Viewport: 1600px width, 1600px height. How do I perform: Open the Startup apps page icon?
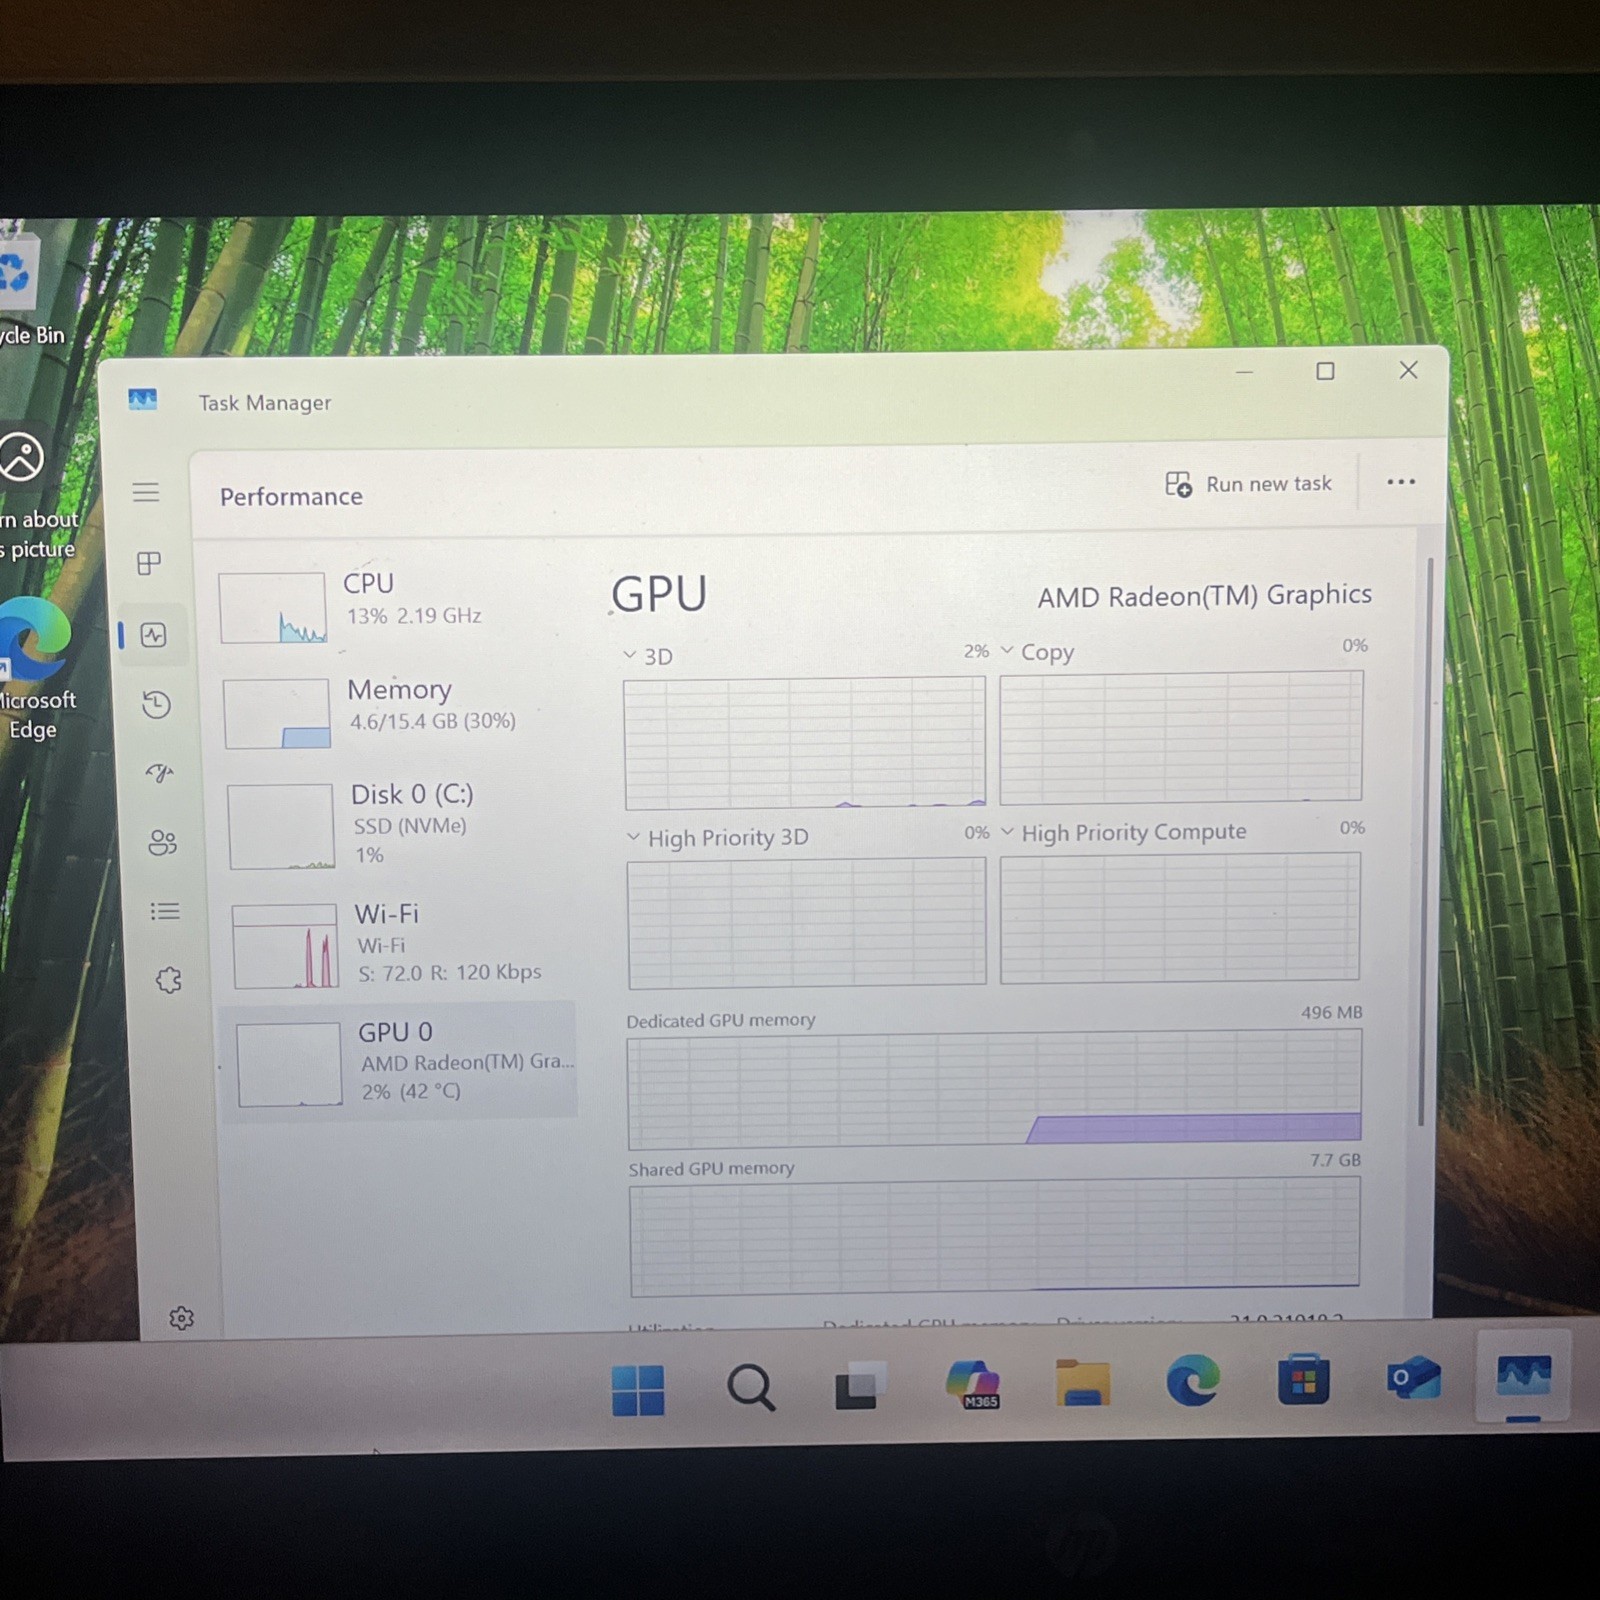tap(160, 773)
